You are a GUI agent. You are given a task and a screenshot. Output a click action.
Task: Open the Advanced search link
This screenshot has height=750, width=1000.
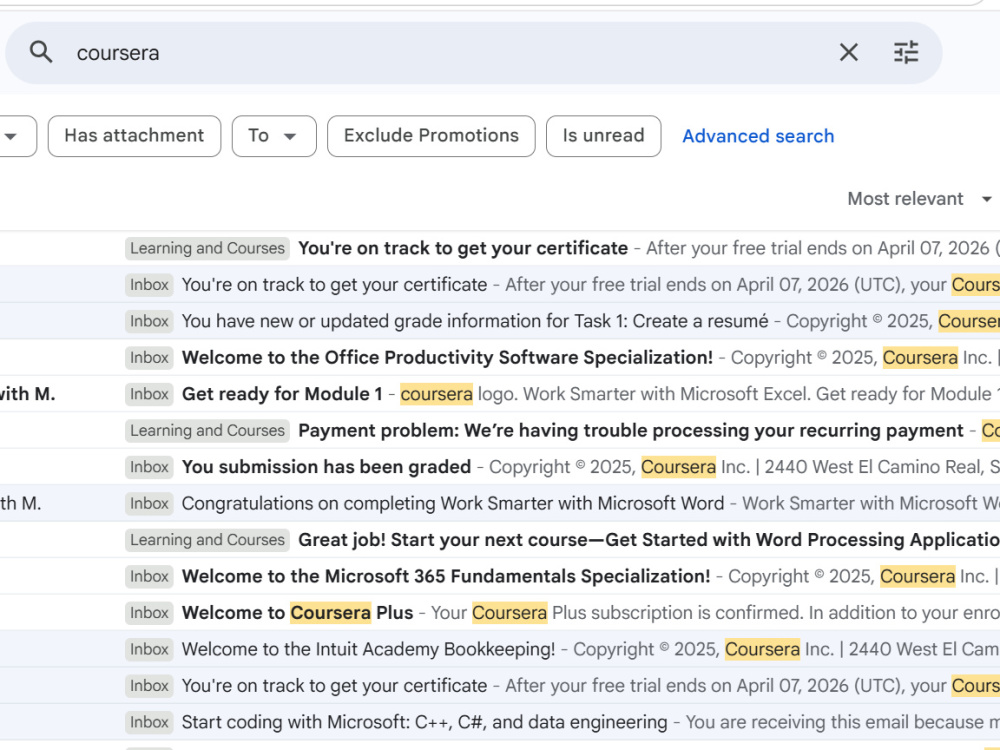[x=758, y=136]
